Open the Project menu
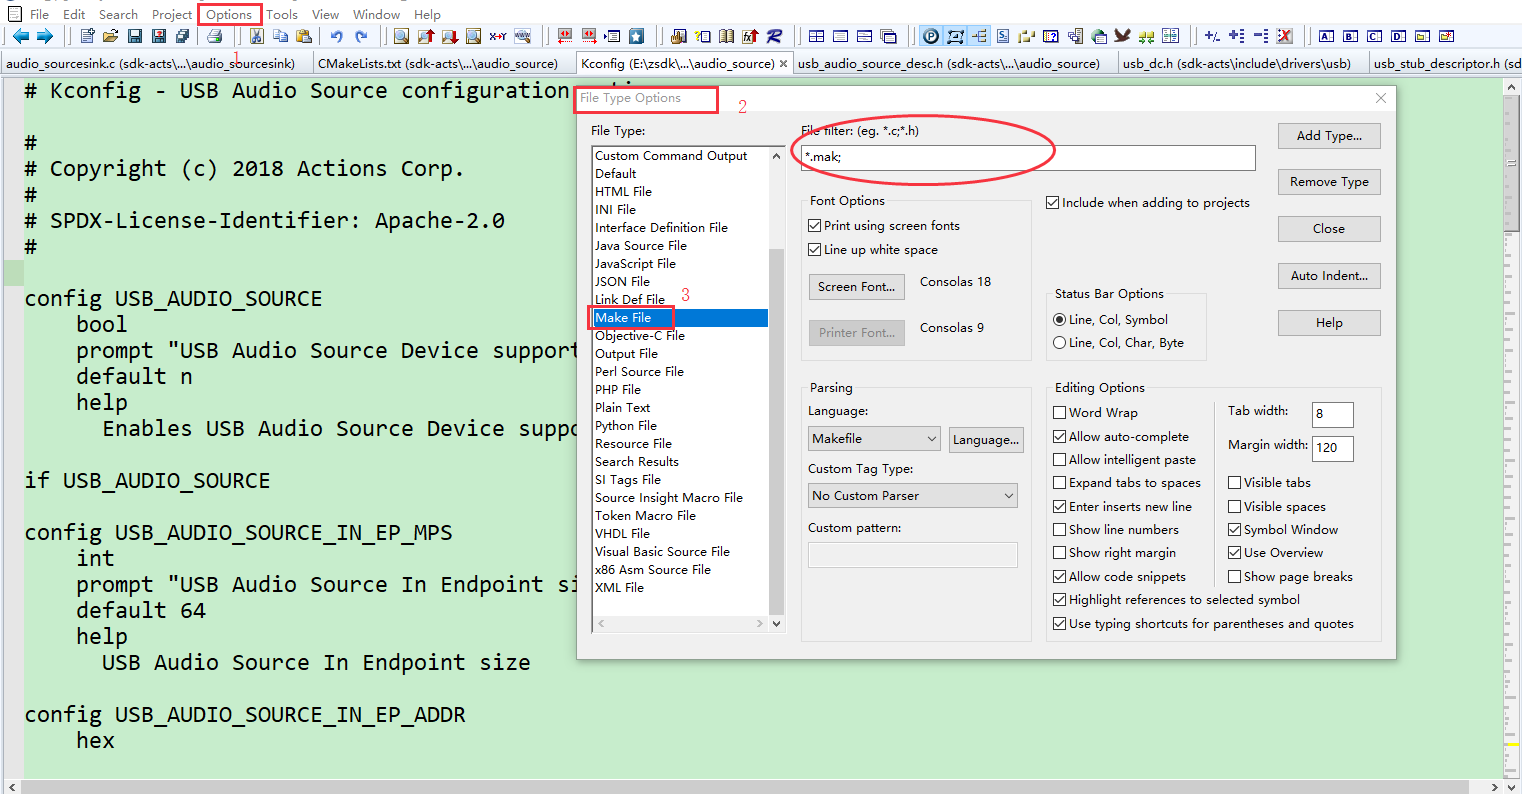This screenshot has height=794, width=1522. (171, 14)
